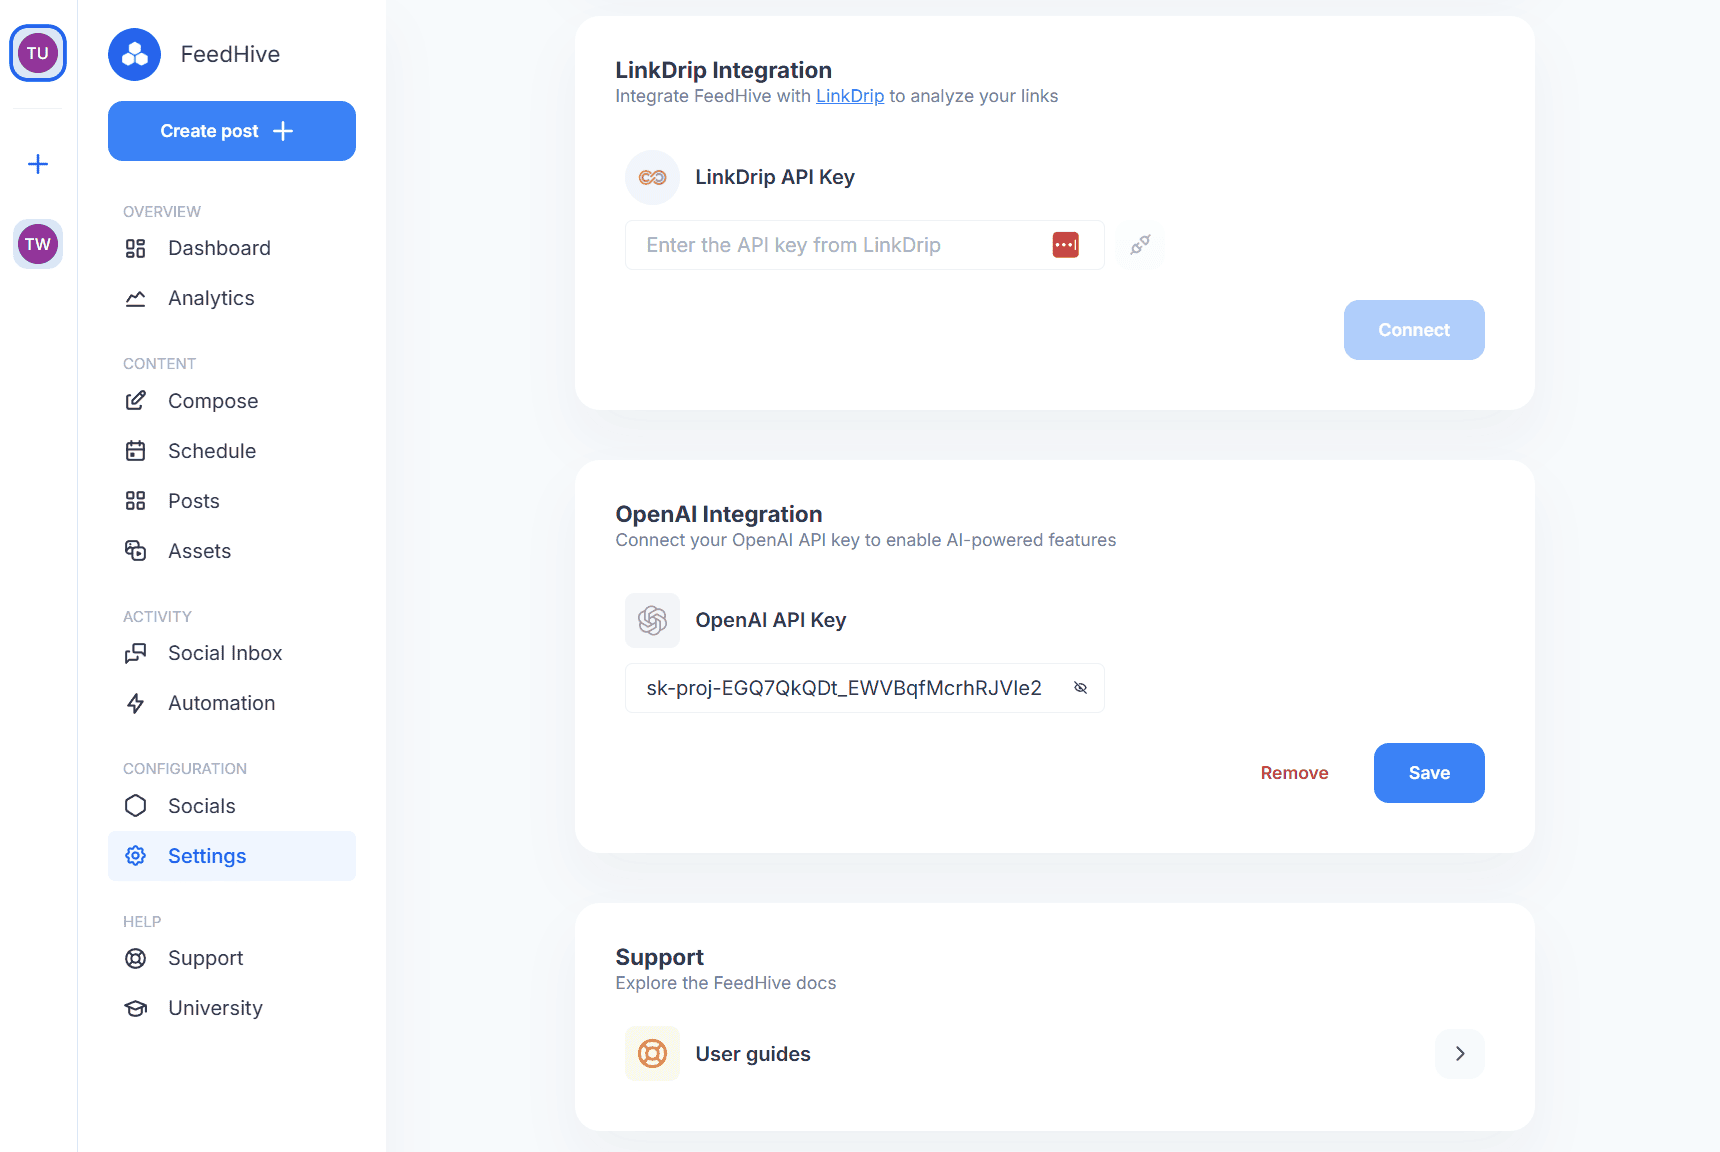This screenshot has width=1720, height=1152.
Task: Click the Compose pencil icon
Action: (136, 401)
